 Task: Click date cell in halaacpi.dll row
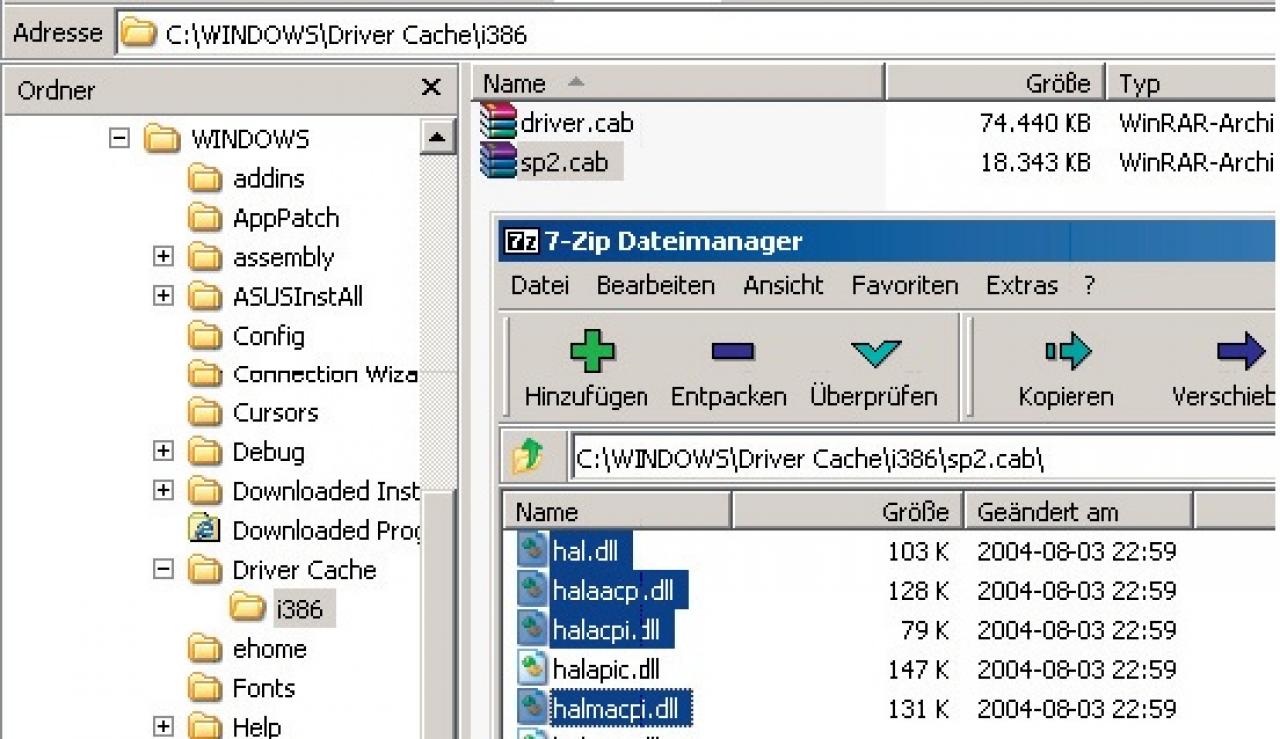point(1076,591)
